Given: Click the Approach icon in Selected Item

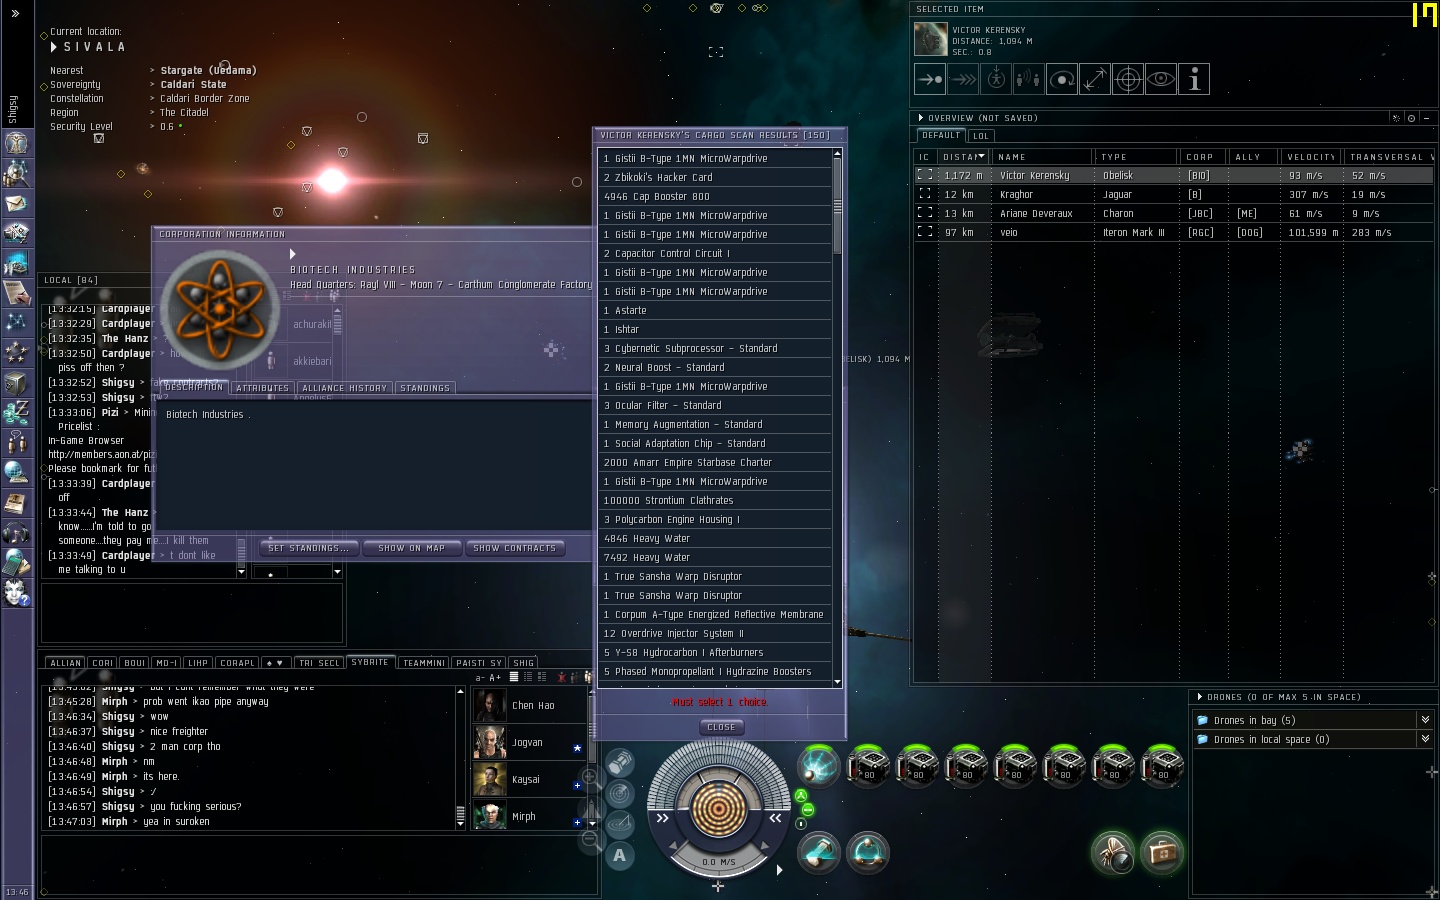Looking at the screenshot, I should click(930, 79).
